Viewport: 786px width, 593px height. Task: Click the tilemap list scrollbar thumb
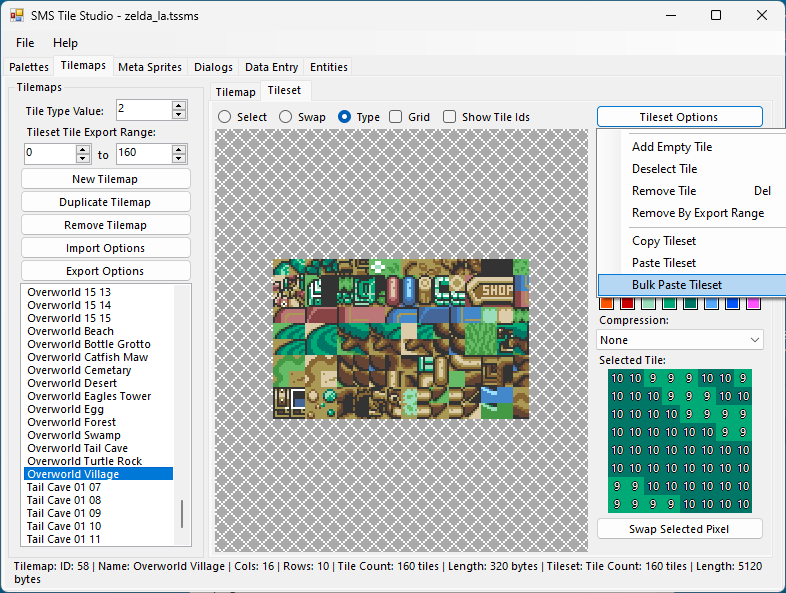(x=182, y=513)
